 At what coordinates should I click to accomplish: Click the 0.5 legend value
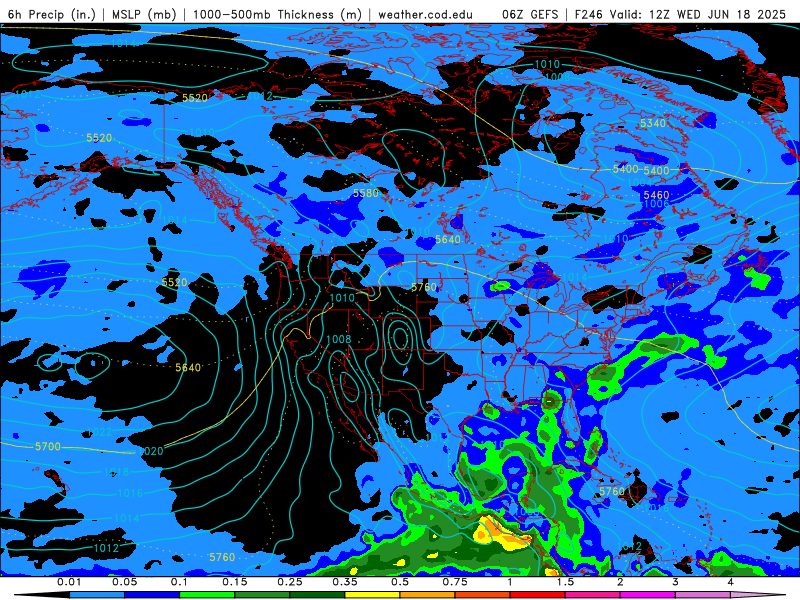click(x=400, y=582)
